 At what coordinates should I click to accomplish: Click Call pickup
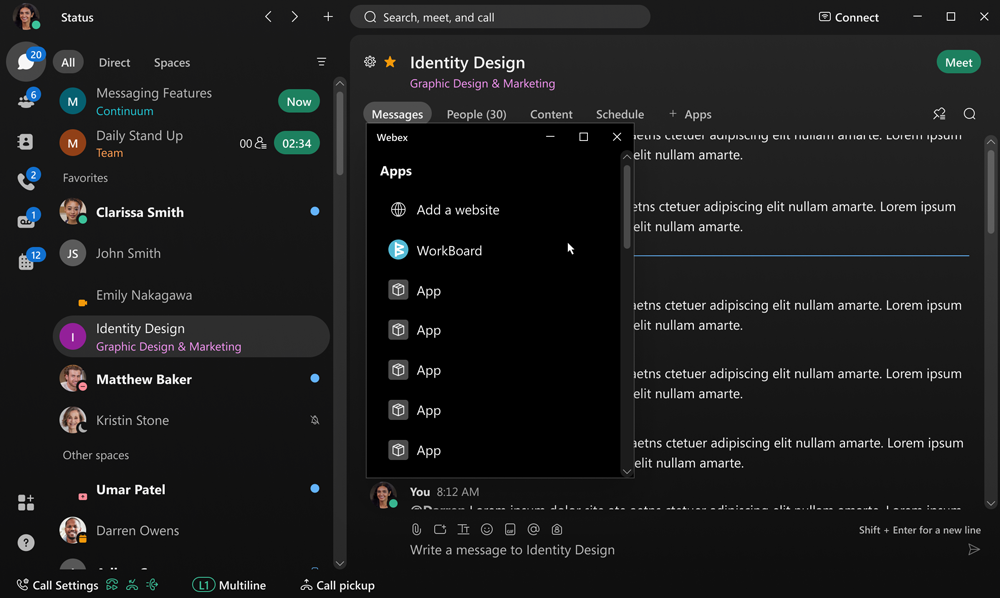point(337,585)
